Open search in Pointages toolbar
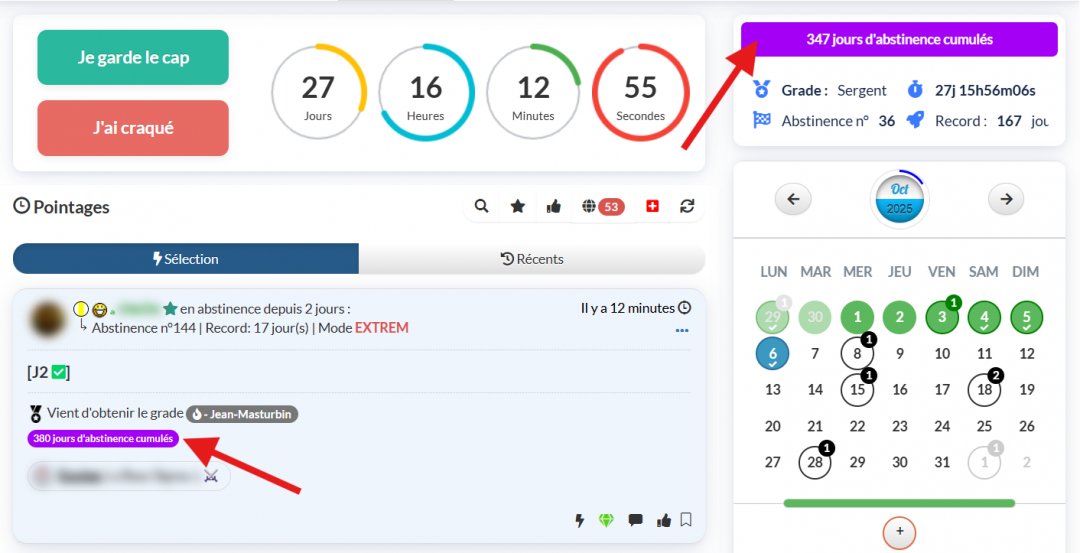This screenshot has height=553, width=1080. tap(481, 206)
